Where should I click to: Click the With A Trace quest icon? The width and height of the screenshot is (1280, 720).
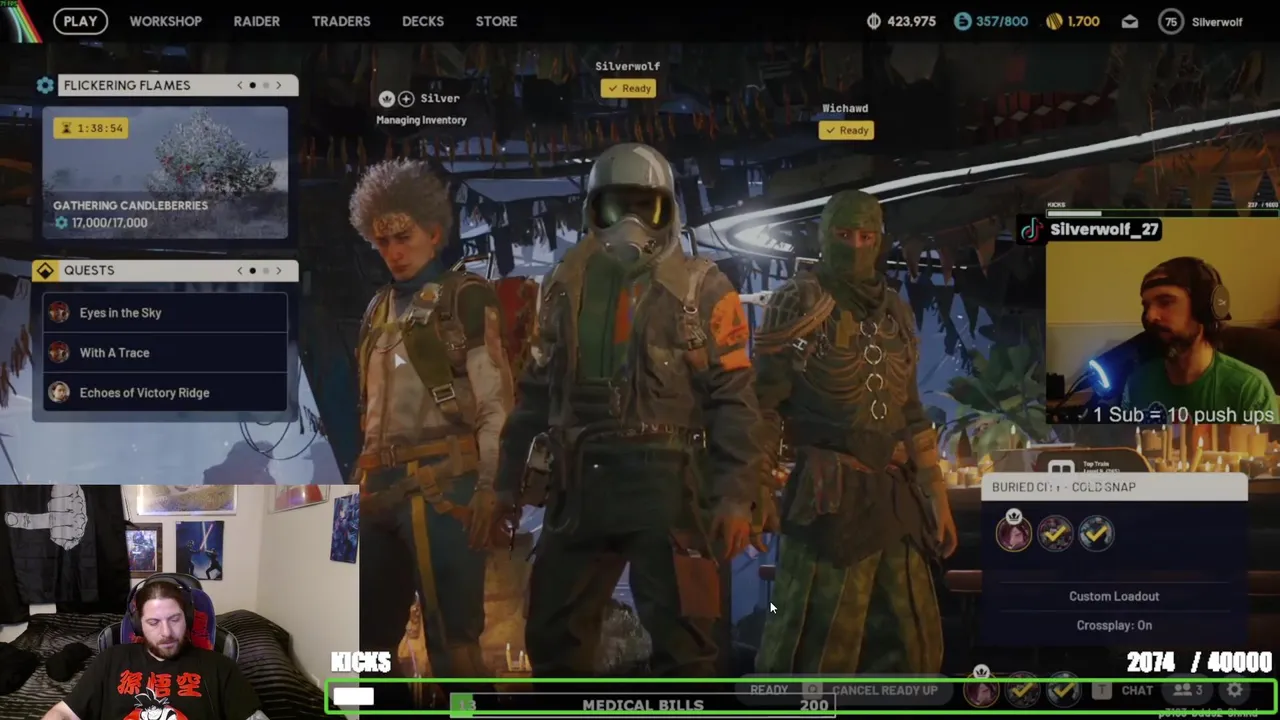click(x=59, y=353)
